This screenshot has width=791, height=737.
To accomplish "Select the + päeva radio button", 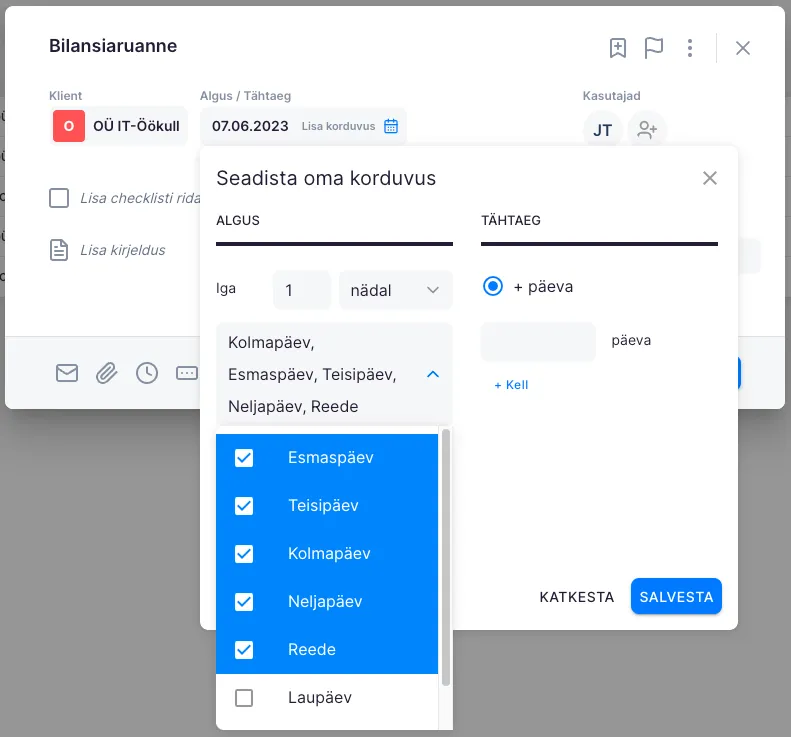I will coord(492,286).
